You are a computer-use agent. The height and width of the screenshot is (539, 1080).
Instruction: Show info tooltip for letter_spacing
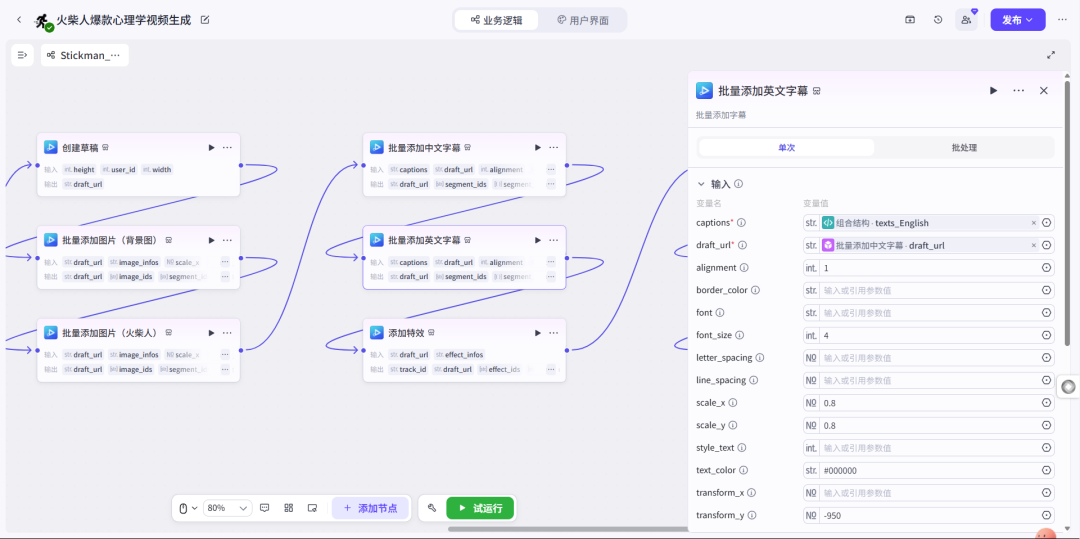[760, 358]
